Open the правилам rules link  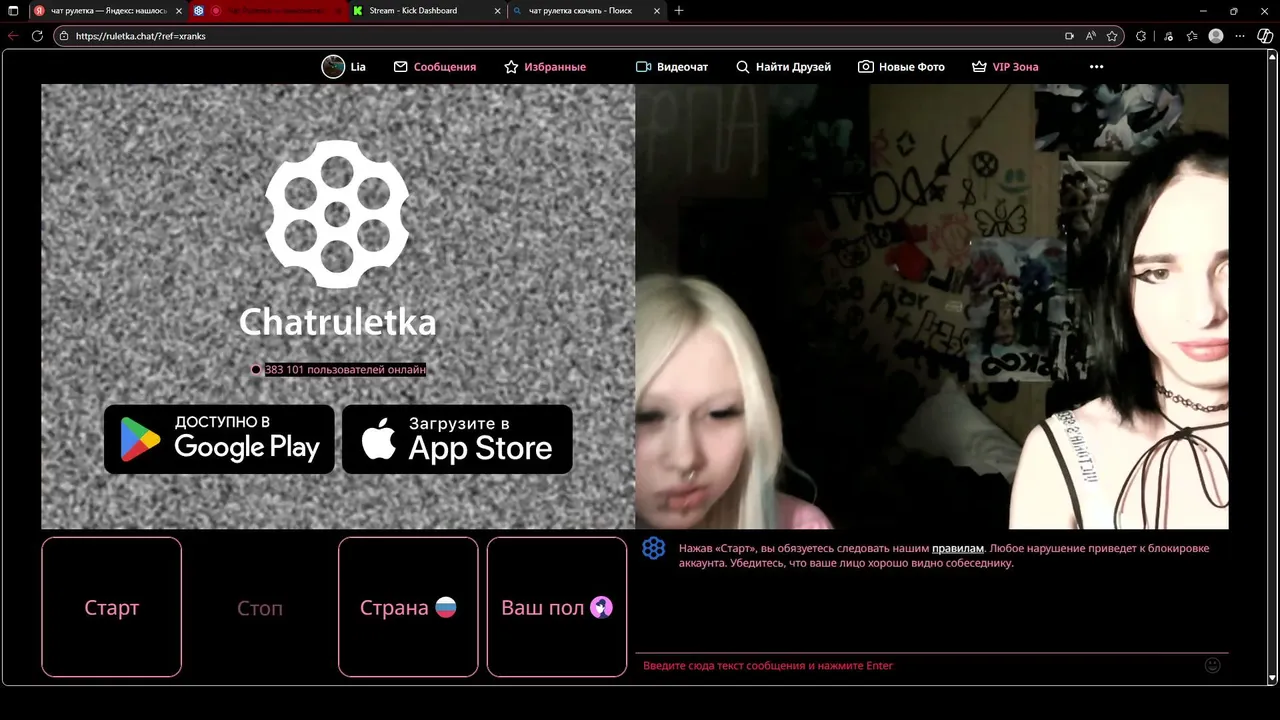958,548
